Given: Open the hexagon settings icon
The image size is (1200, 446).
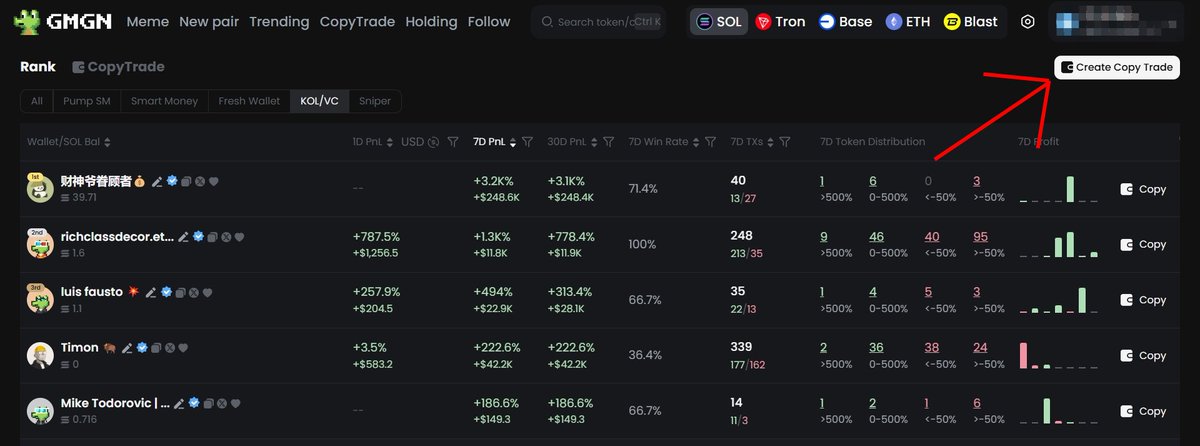Looking at the screenshot, I should [x=1028, y=21].
